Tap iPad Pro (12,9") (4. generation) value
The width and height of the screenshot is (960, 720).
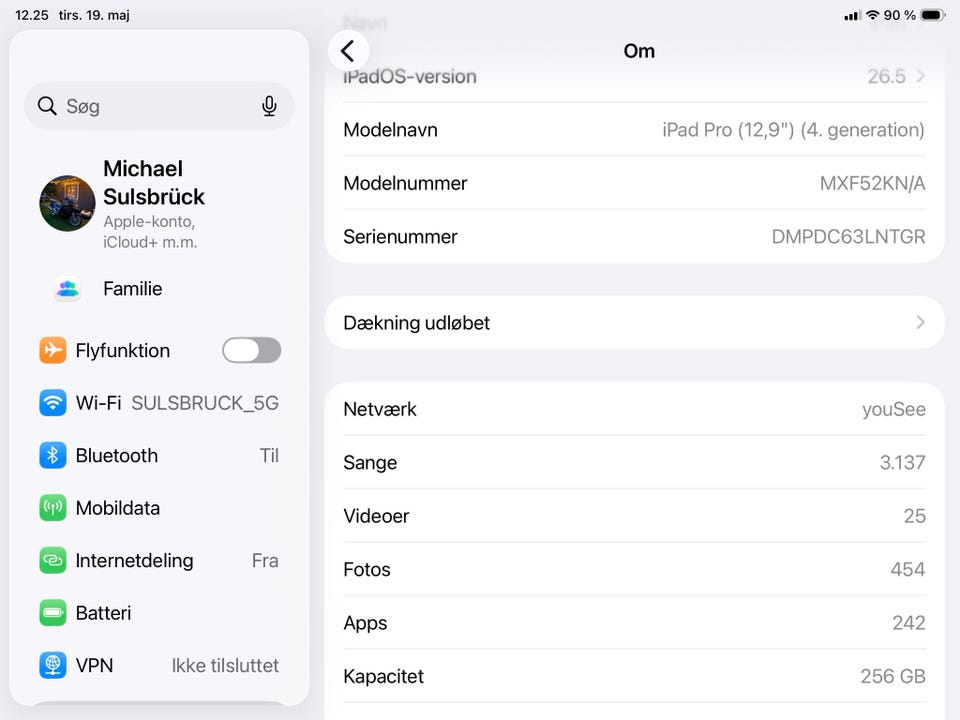coord(793,130)
